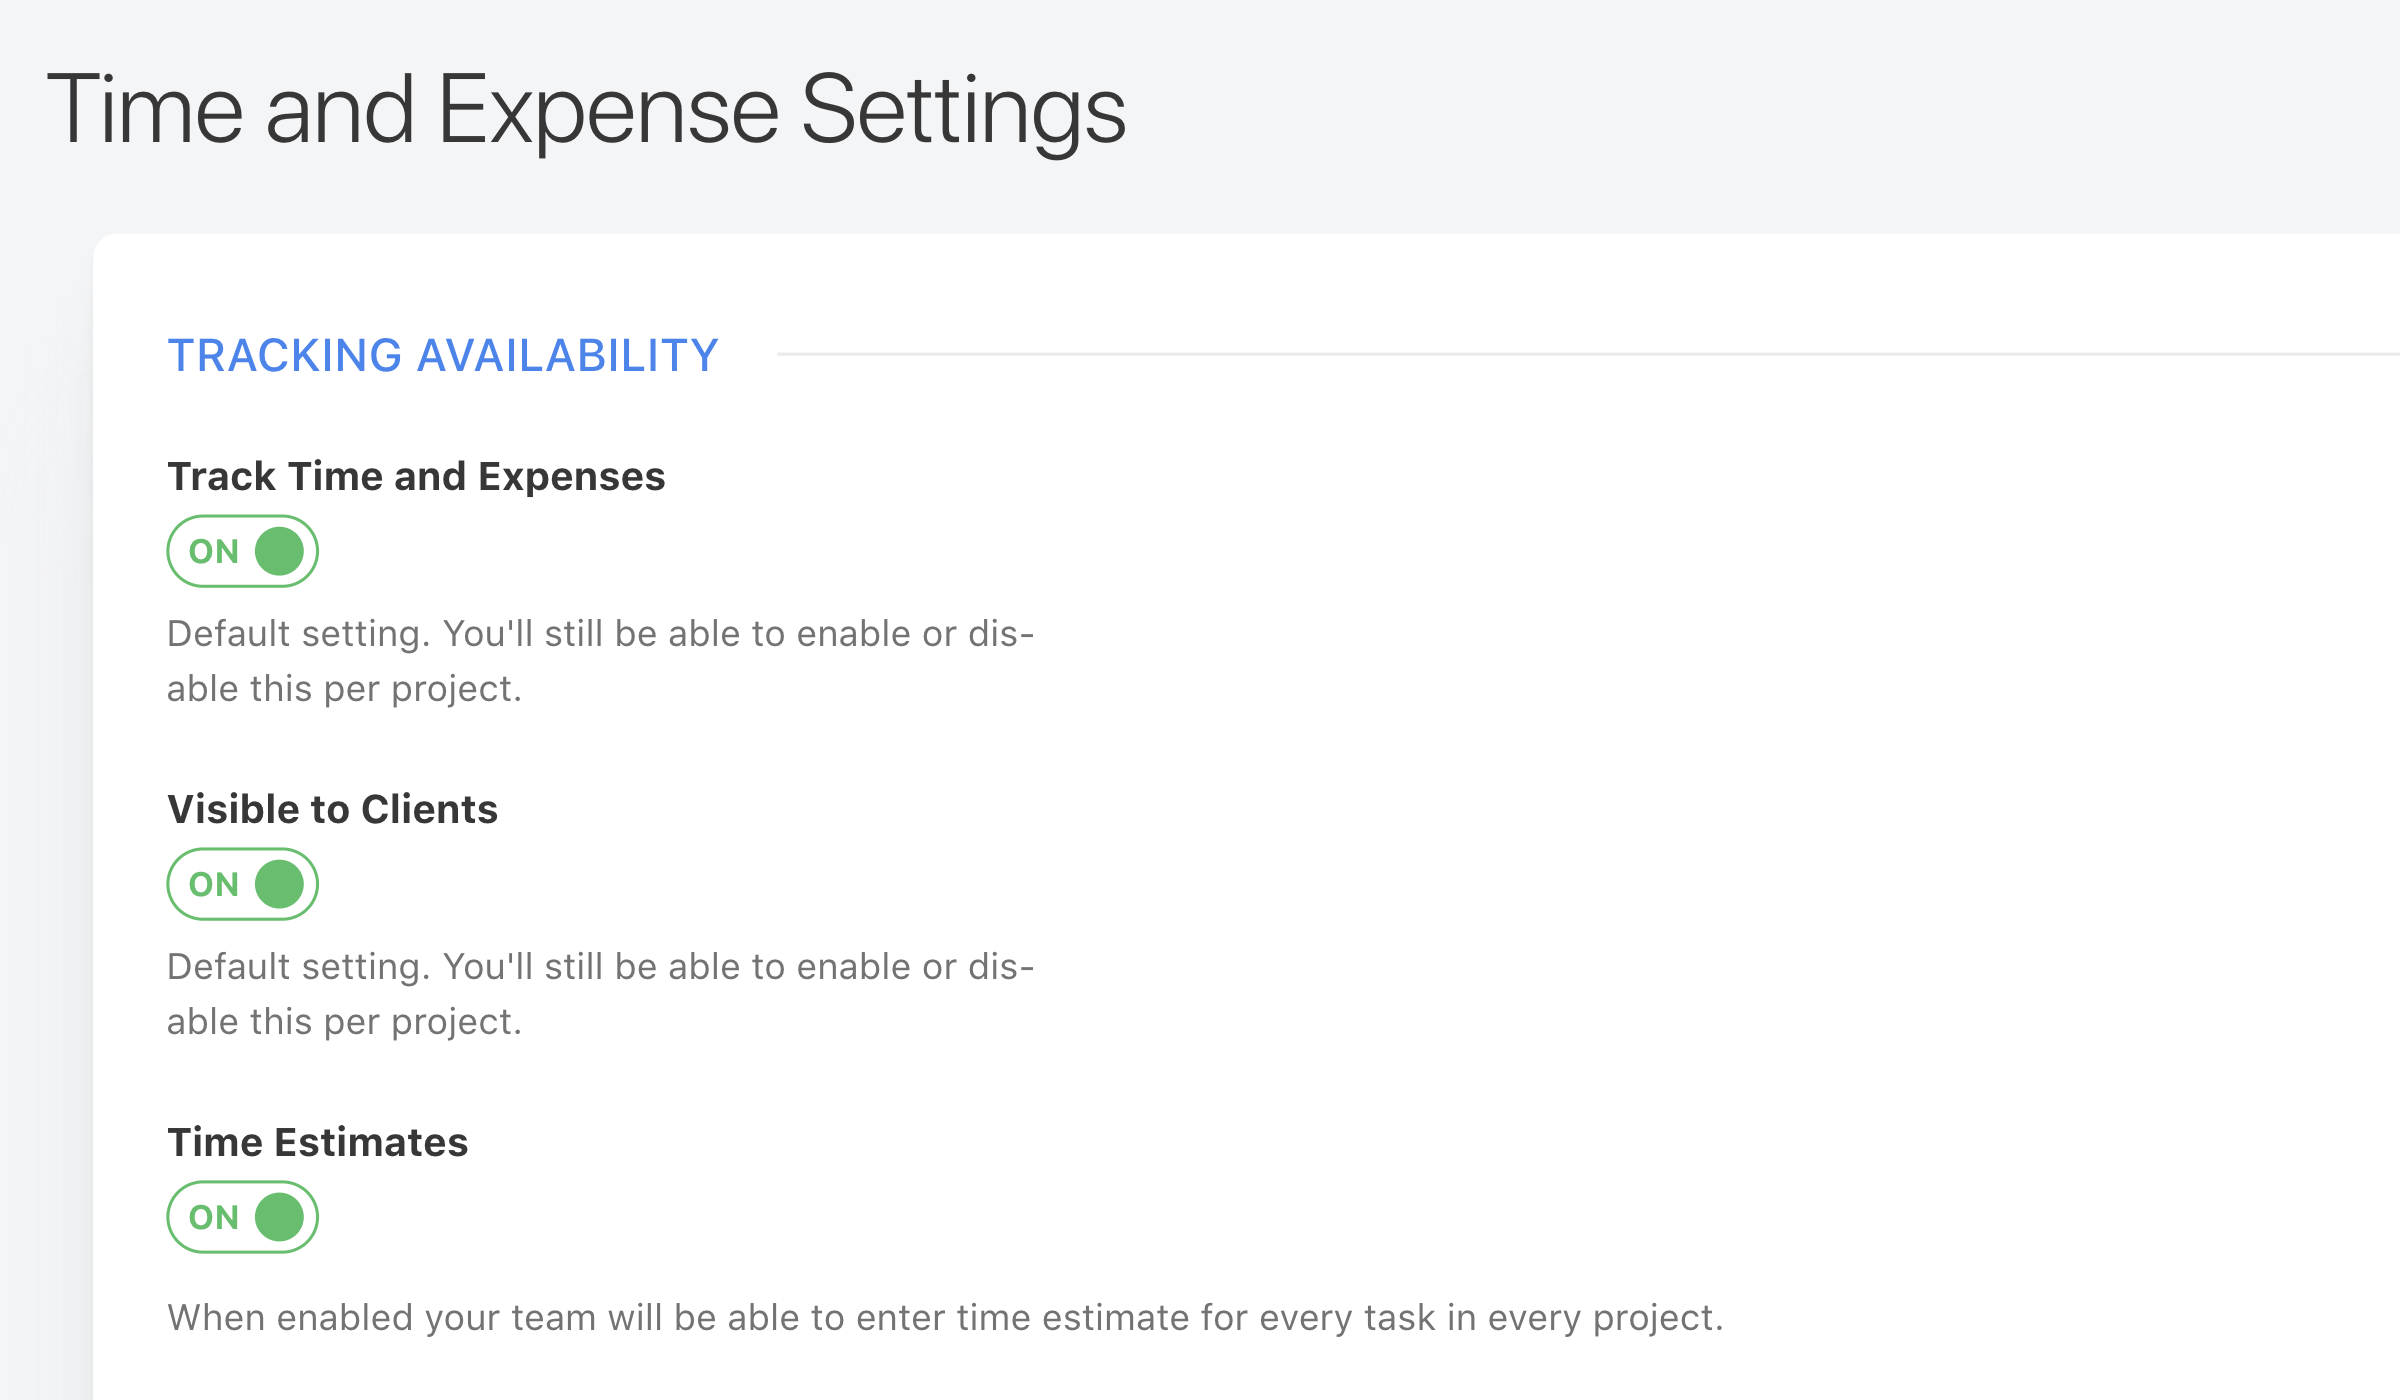The height and width of the screenshot is (1400, 2400).
Task: Select the Track Time and Expenses label
Action: tap(416, 476)
